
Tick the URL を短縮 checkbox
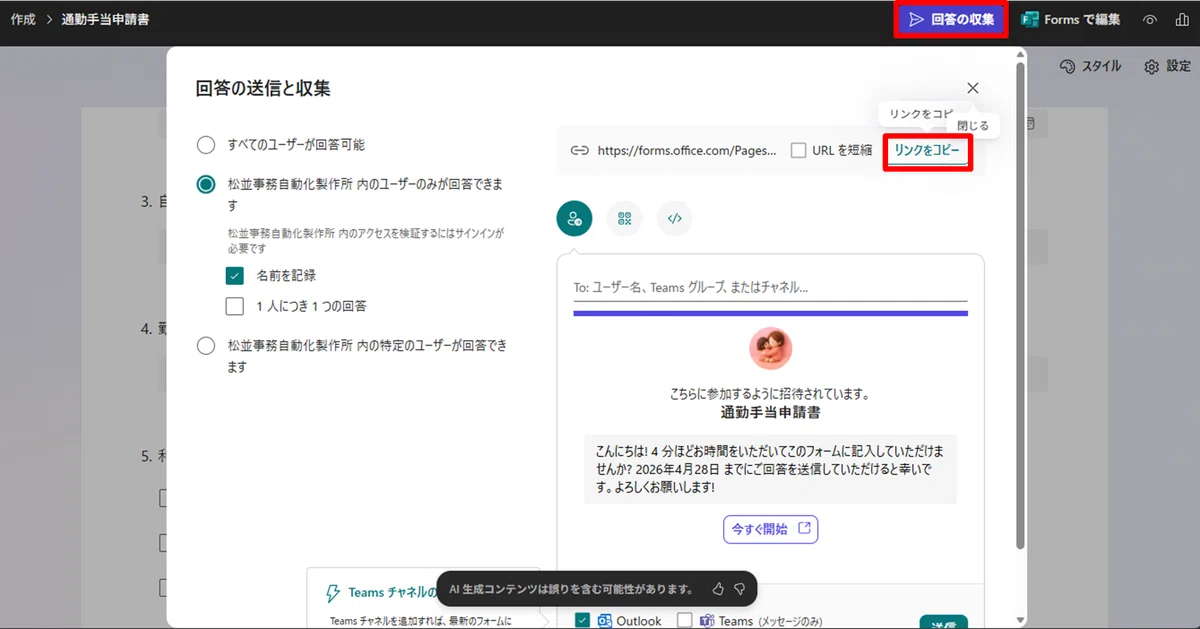798,150
